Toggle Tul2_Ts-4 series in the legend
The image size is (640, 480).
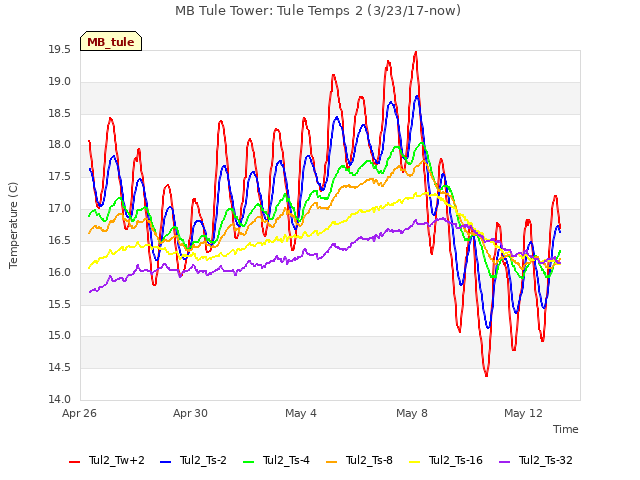pos(276,460)
